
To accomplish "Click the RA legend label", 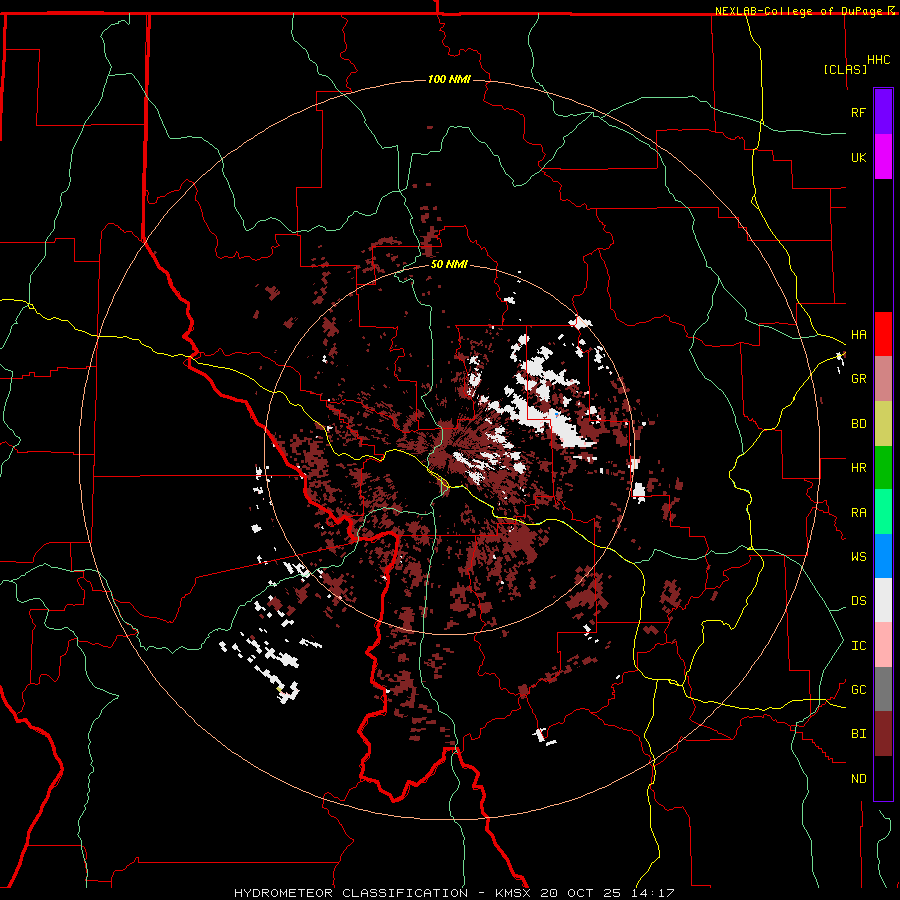I will 858,512.
